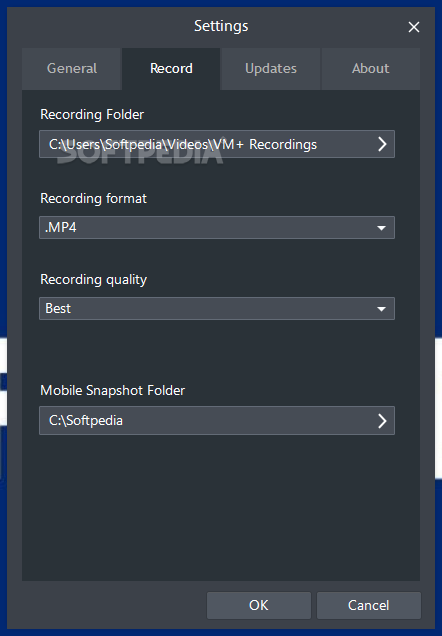The width and height of the screenshot is (442, 636).
Task: Click the .MP4 format value
Action: (61, 228)
